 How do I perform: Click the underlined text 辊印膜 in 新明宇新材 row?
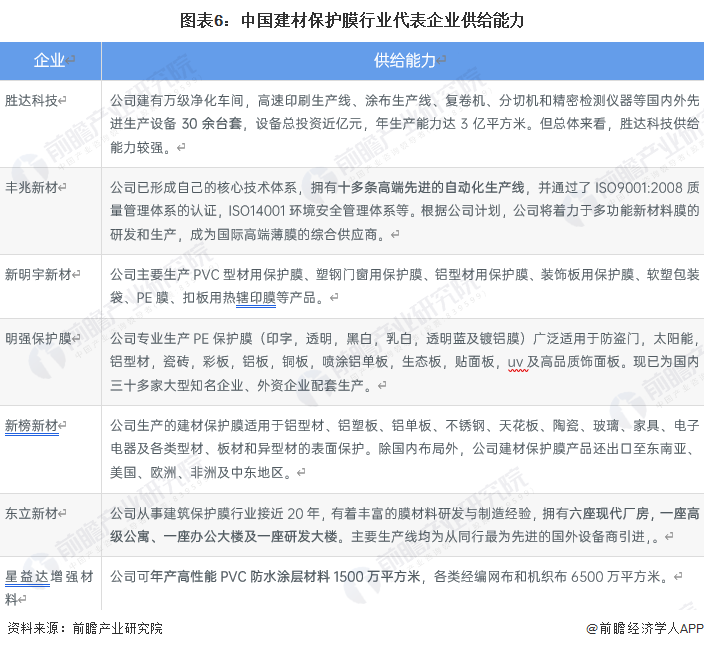pyautogui.click(x=256, y=298)
